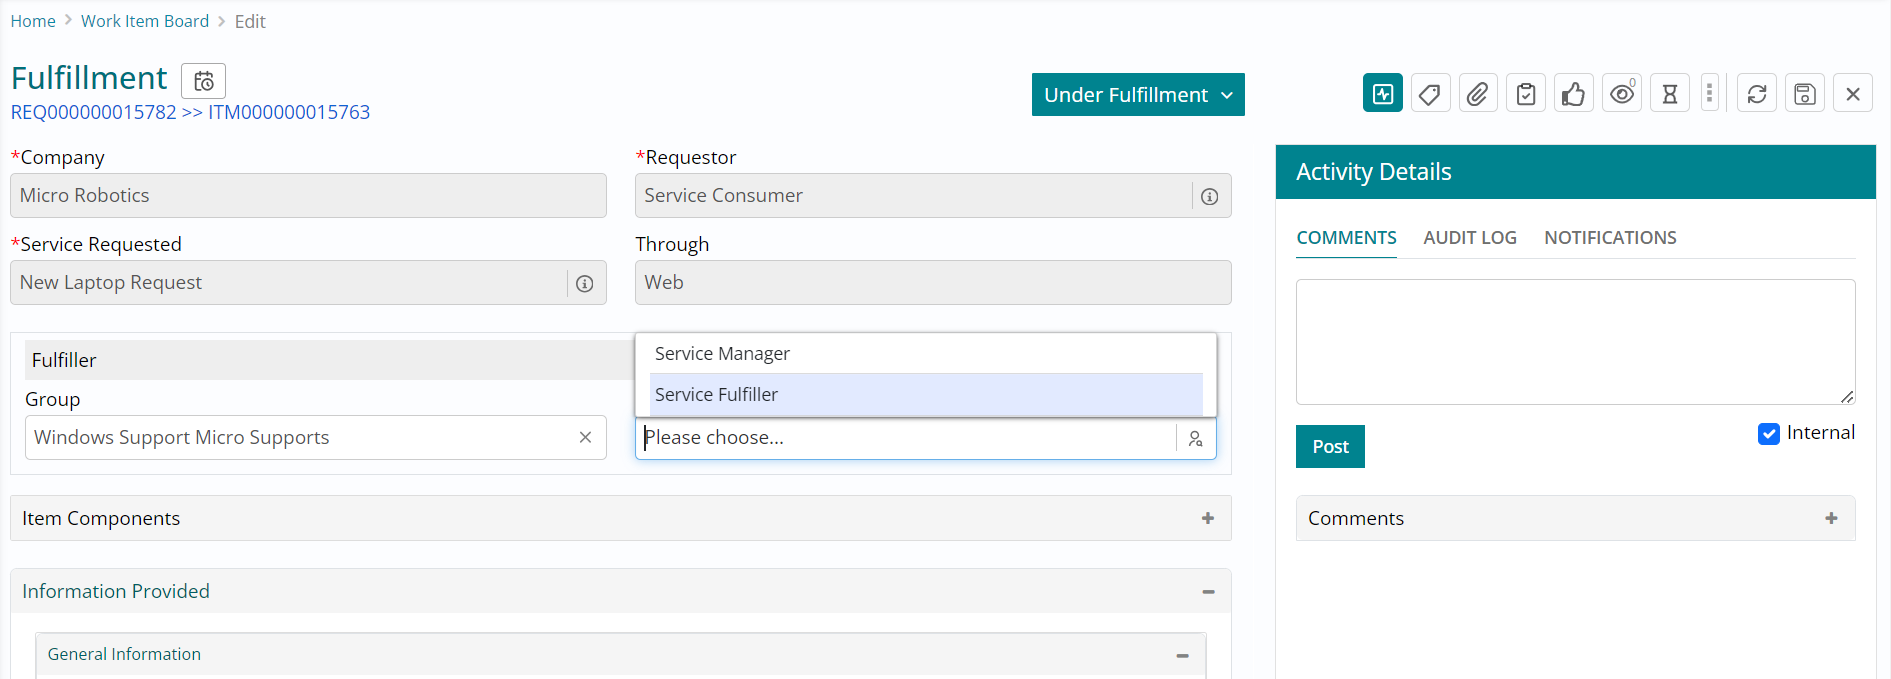Click the calendar clock icon beside Fulfillment
The height and width of the screenshot is (679, 1891).
pyautogui.click(x=203, y=81)
